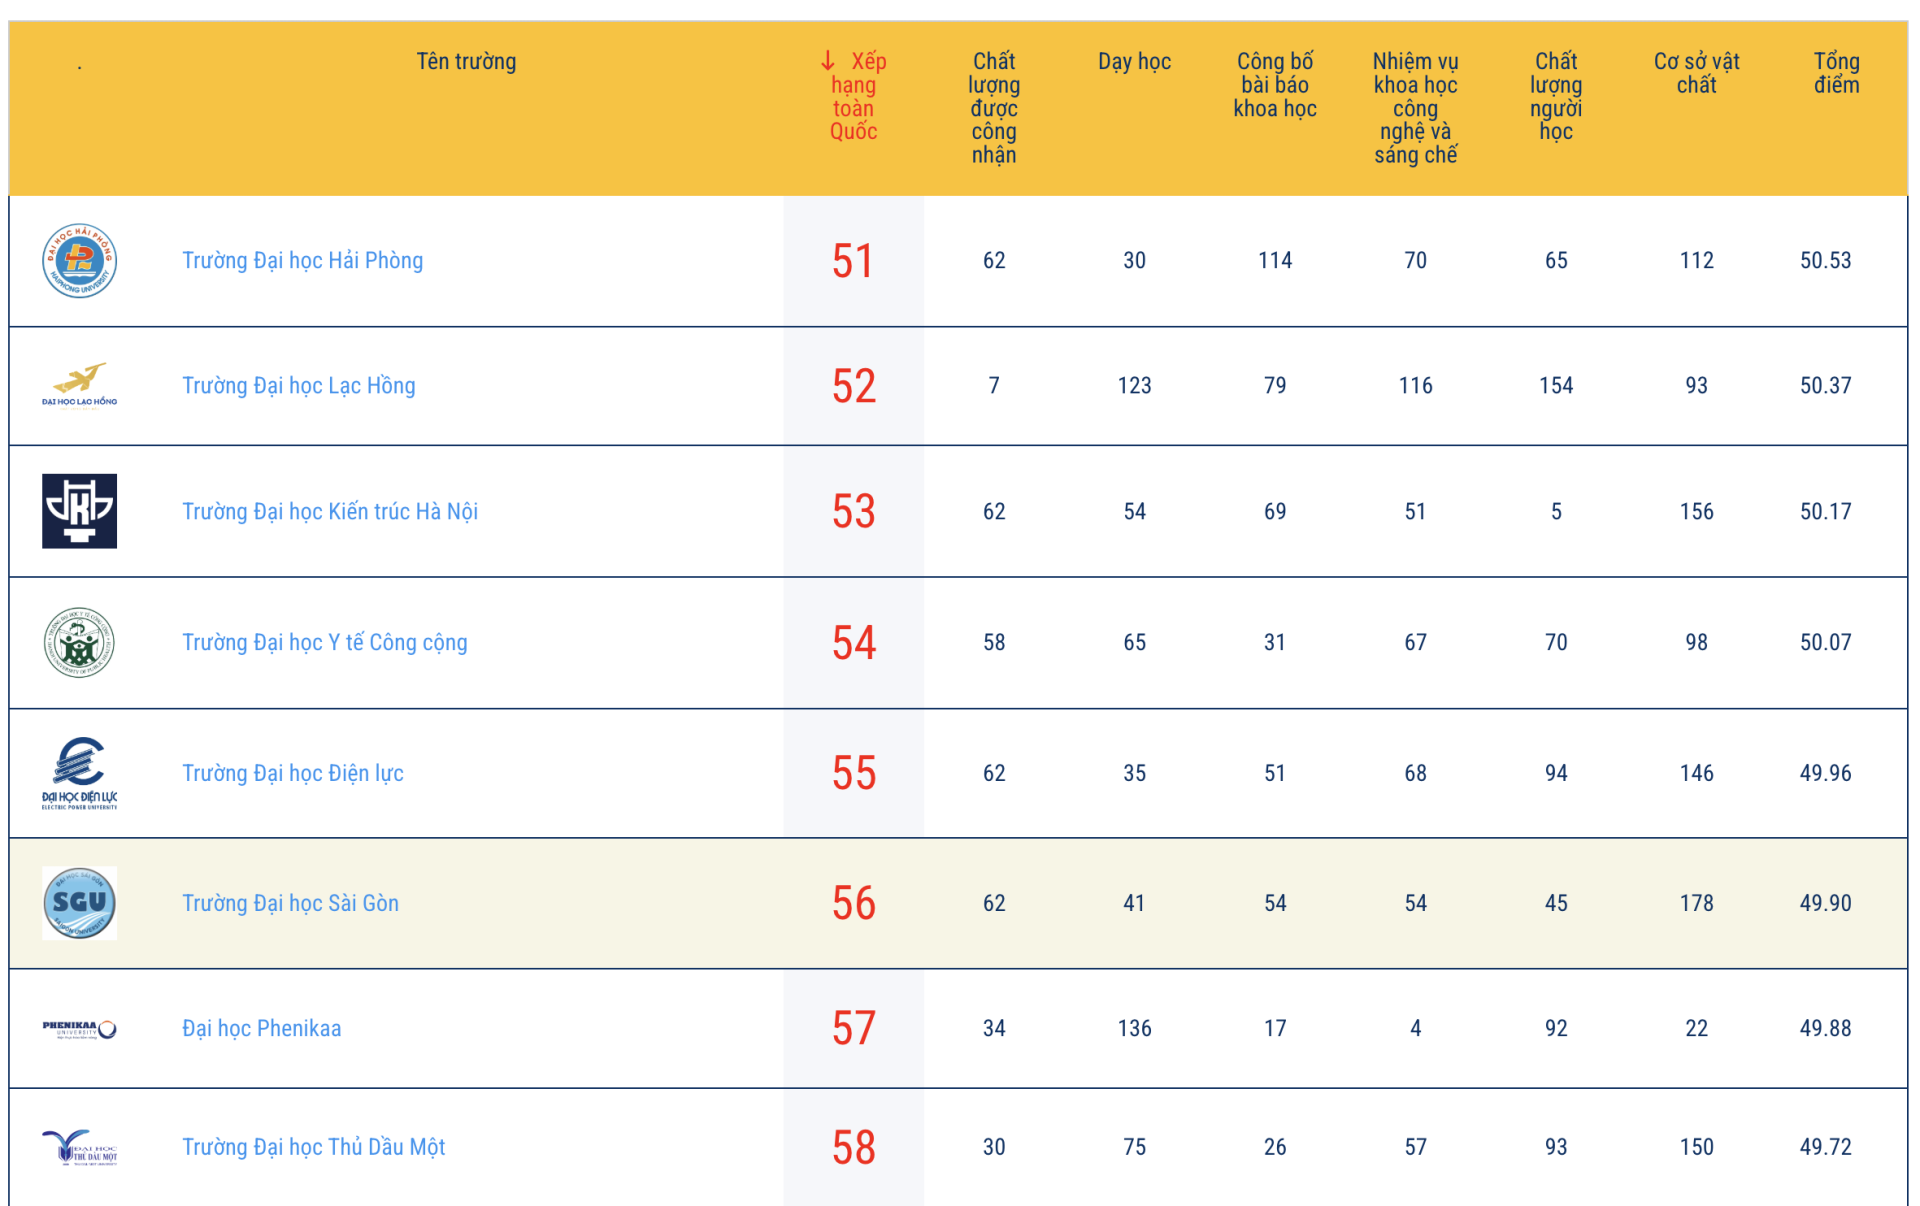Select rank 56 cell for Sài Gòn
Viewport: 1920px width, 1206px height.
click(x=853, y=903)
